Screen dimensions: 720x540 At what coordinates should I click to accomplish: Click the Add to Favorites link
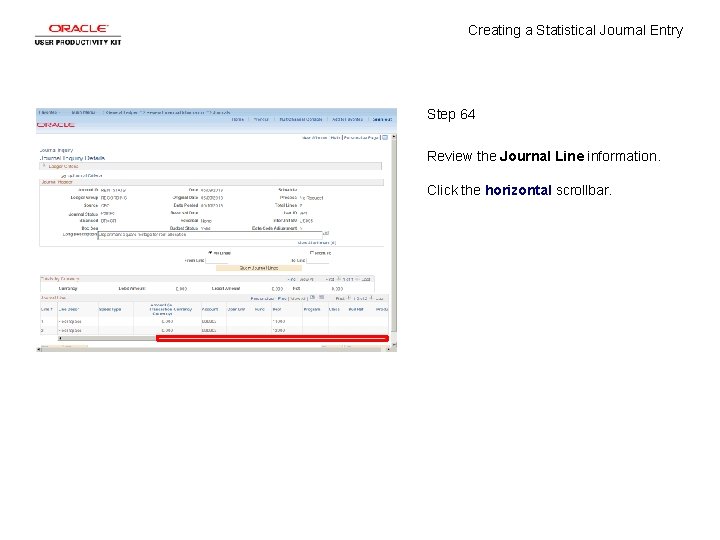347,119
